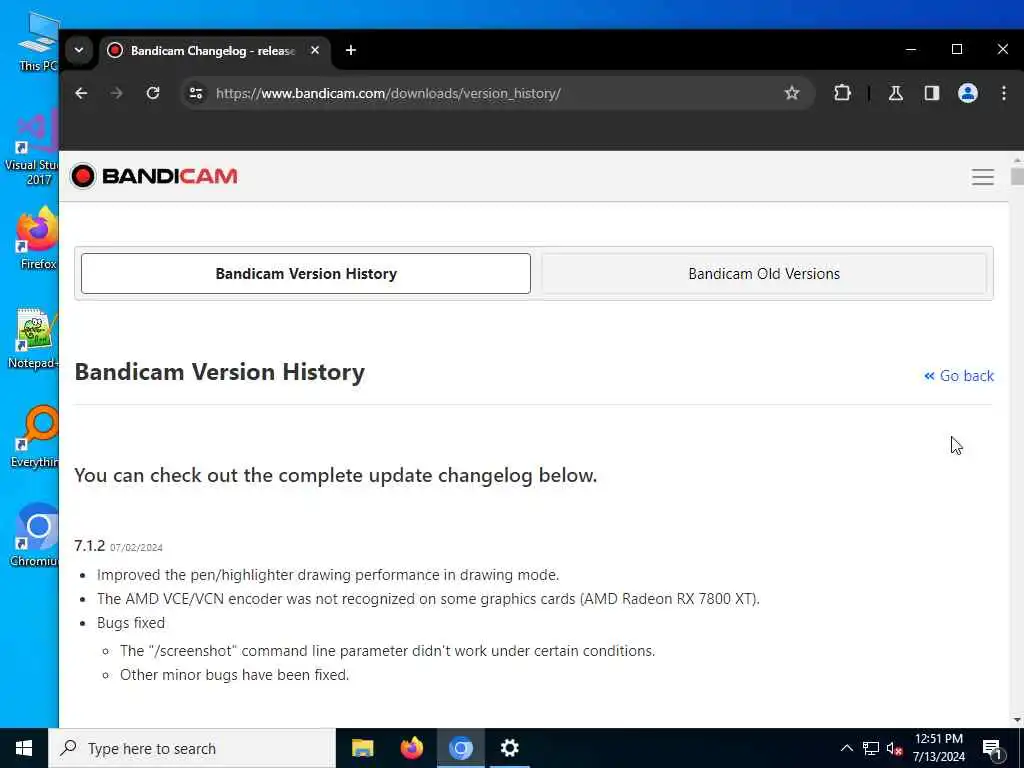Open the user profile avatar
1024x768 pixels.
tap(968, 93)
